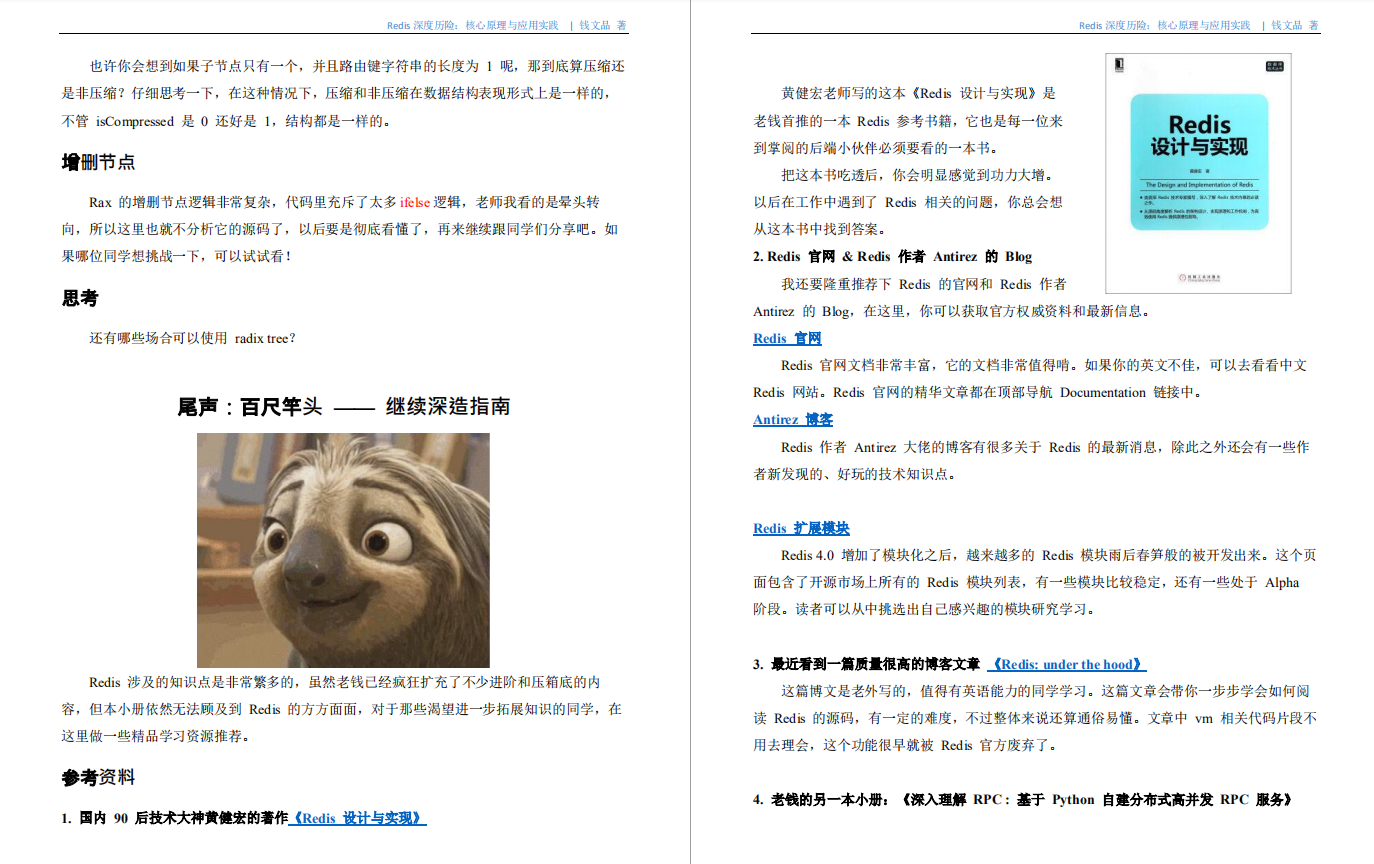Open the "《Redis: under the hood》" article link
1374x864 pixels.
tap(1067, 664)
